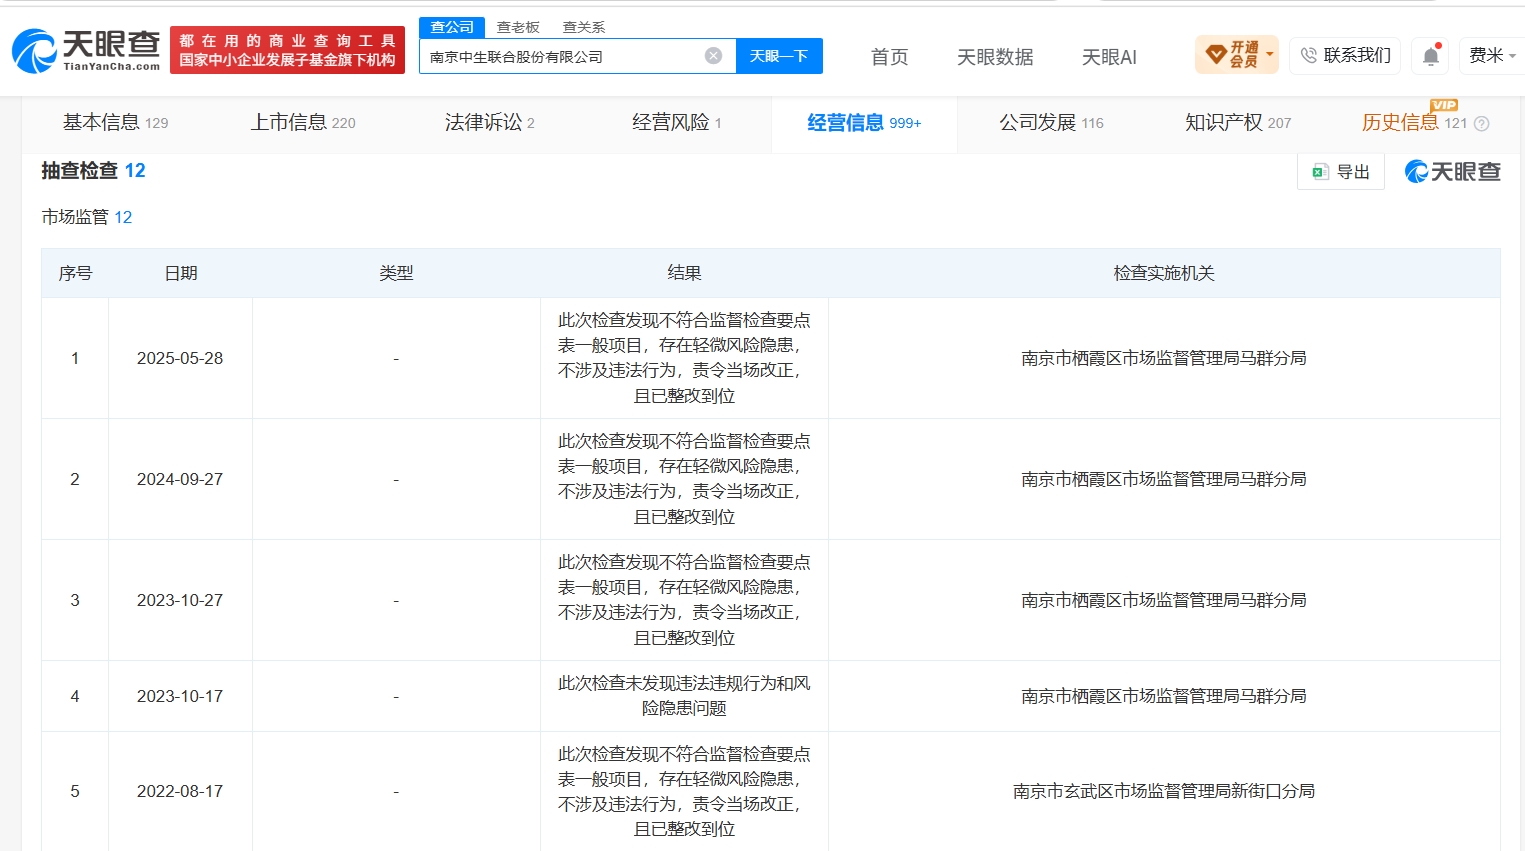The width and height of the screenshot is (1525, 851).
Task: Open the 知识产权 tab
Action: click(x=1238, y=123)
